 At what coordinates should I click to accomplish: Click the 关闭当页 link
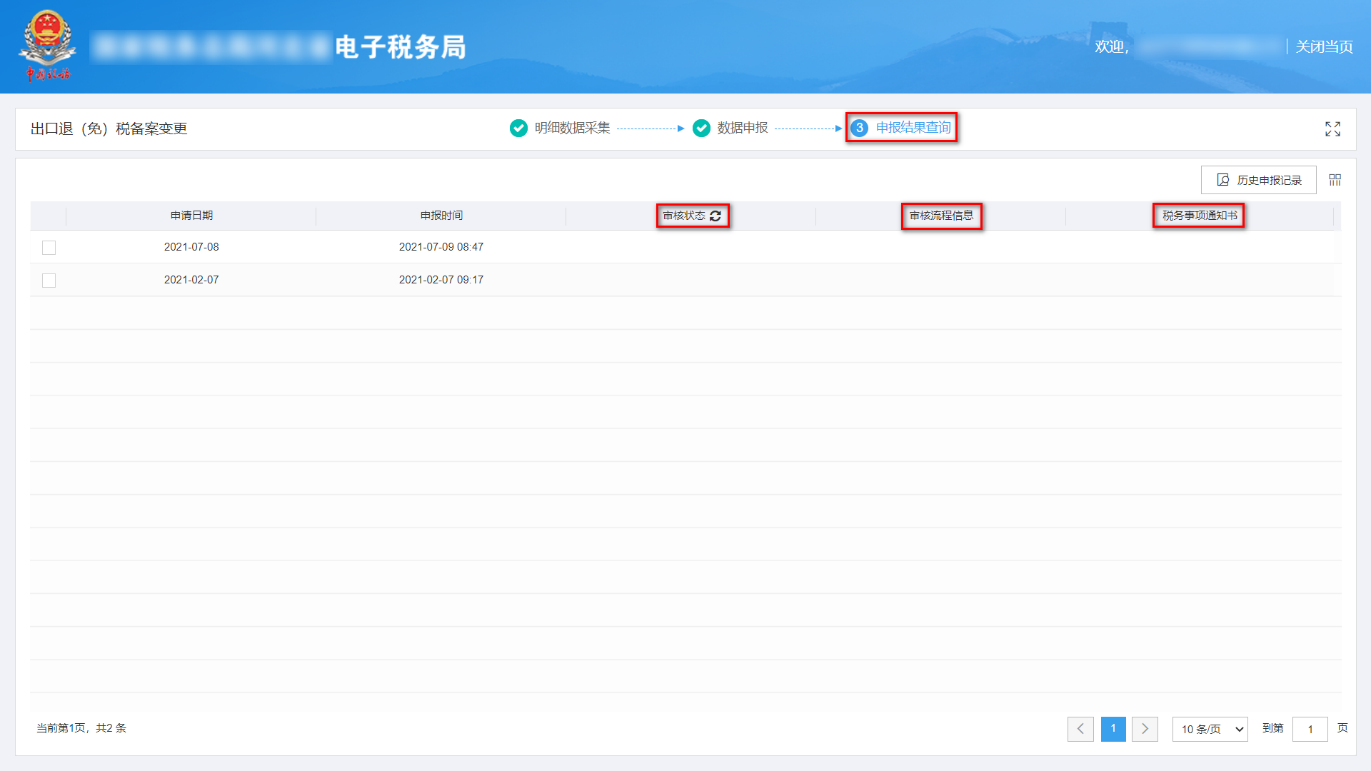(x=1322, y=45)
